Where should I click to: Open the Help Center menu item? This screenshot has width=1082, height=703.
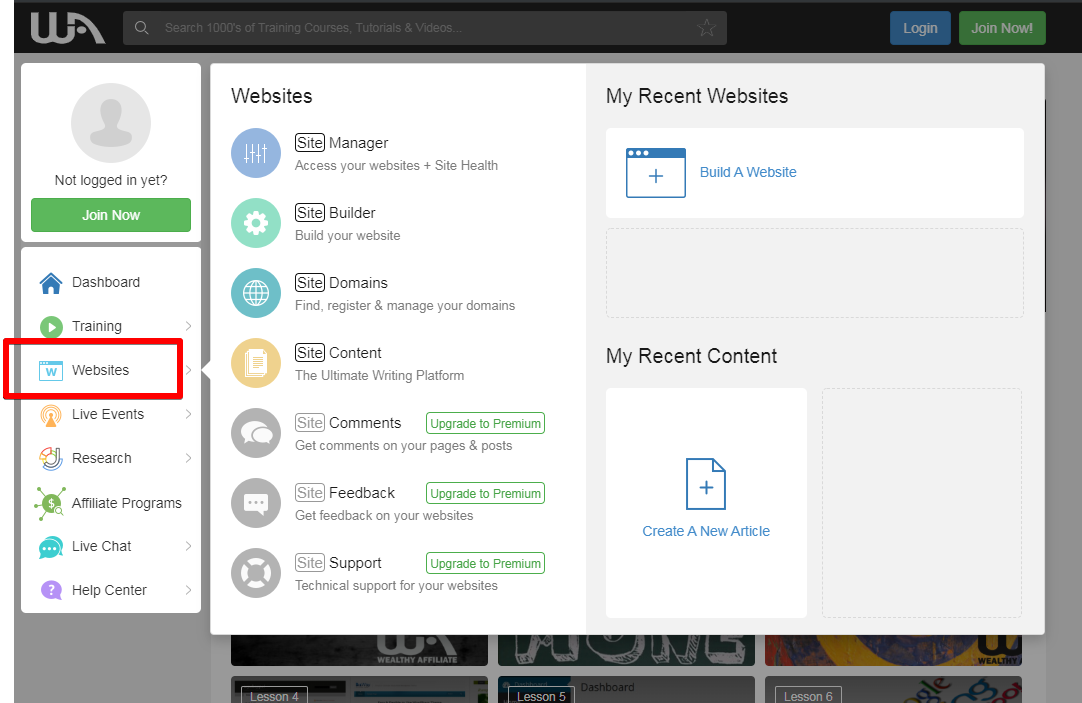(111, 591)
